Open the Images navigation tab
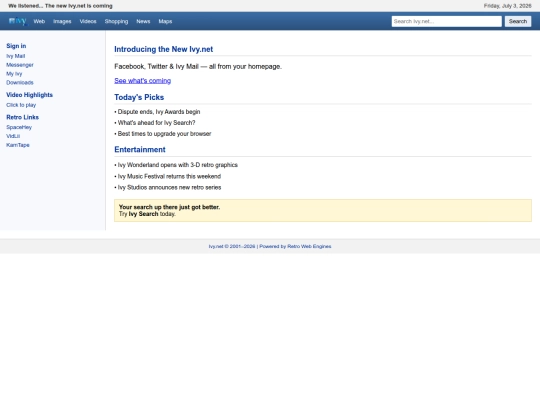Viewport: 540px width, 405px height. pyautogui.click(x=62, y=21)
